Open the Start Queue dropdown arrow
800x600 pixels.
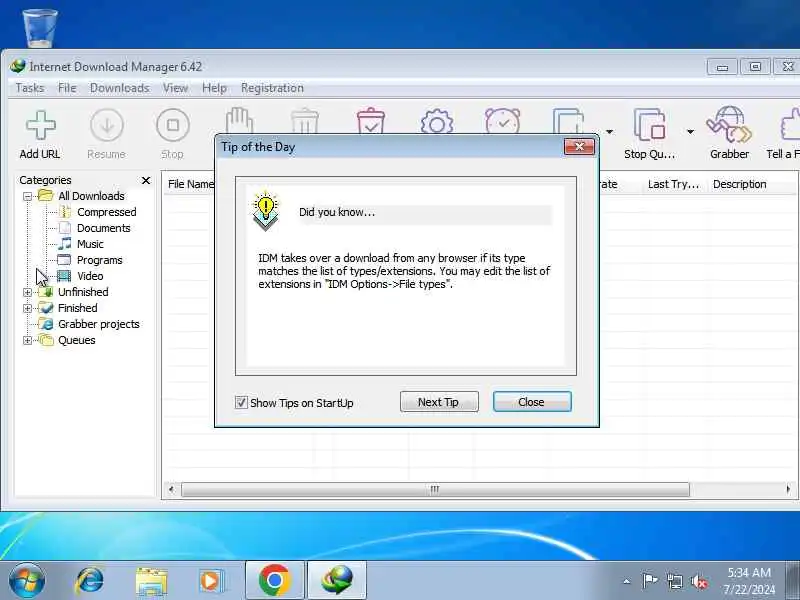[x=609, y=132]
